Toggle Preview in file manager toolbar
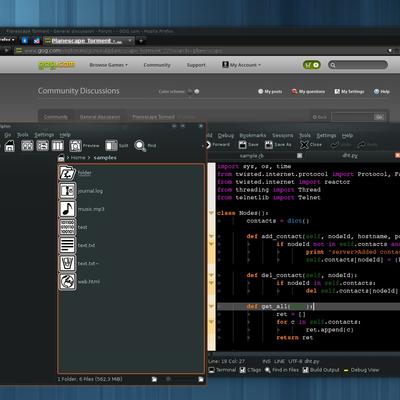This screenshot has height=400, width=400. [x=84, y=146]
